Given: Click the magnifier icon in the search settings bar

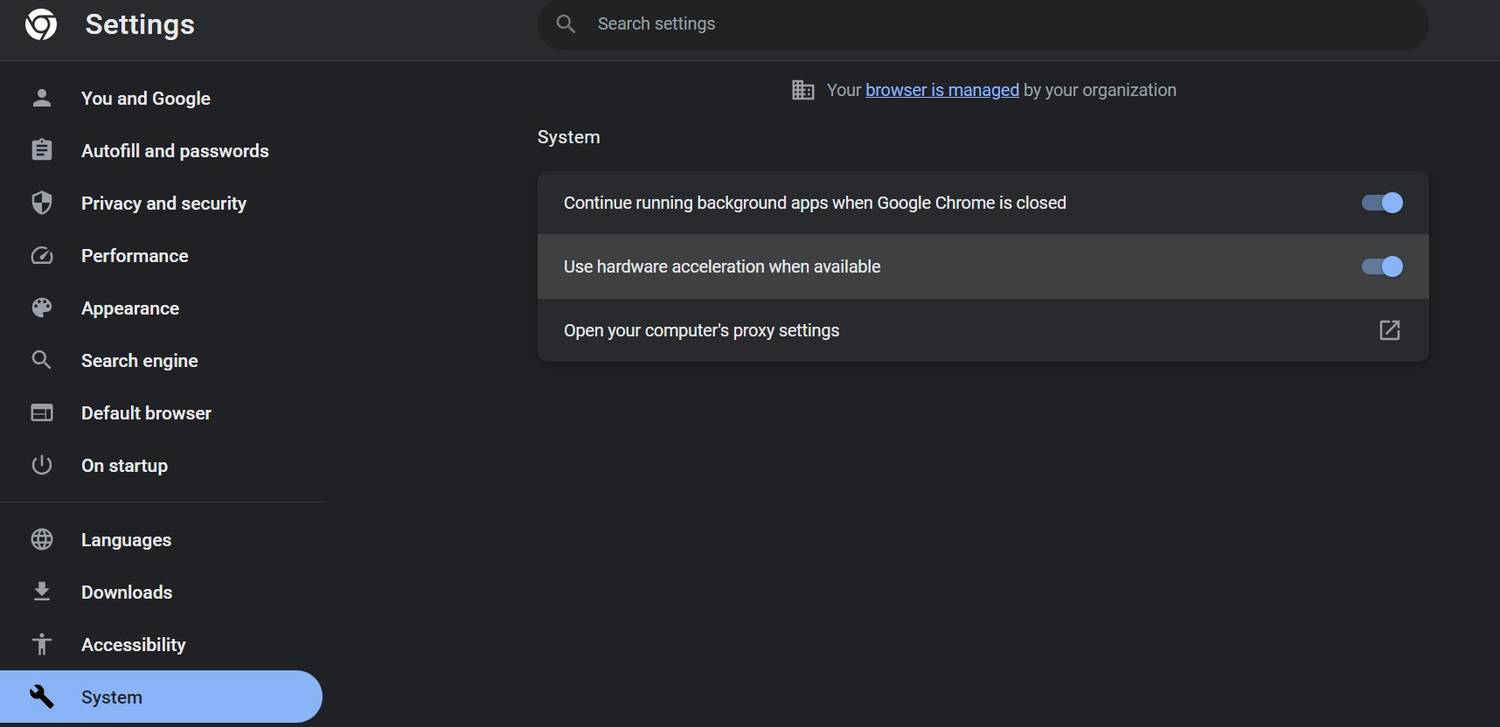Looking at the screenshot, I should point(566,24).
